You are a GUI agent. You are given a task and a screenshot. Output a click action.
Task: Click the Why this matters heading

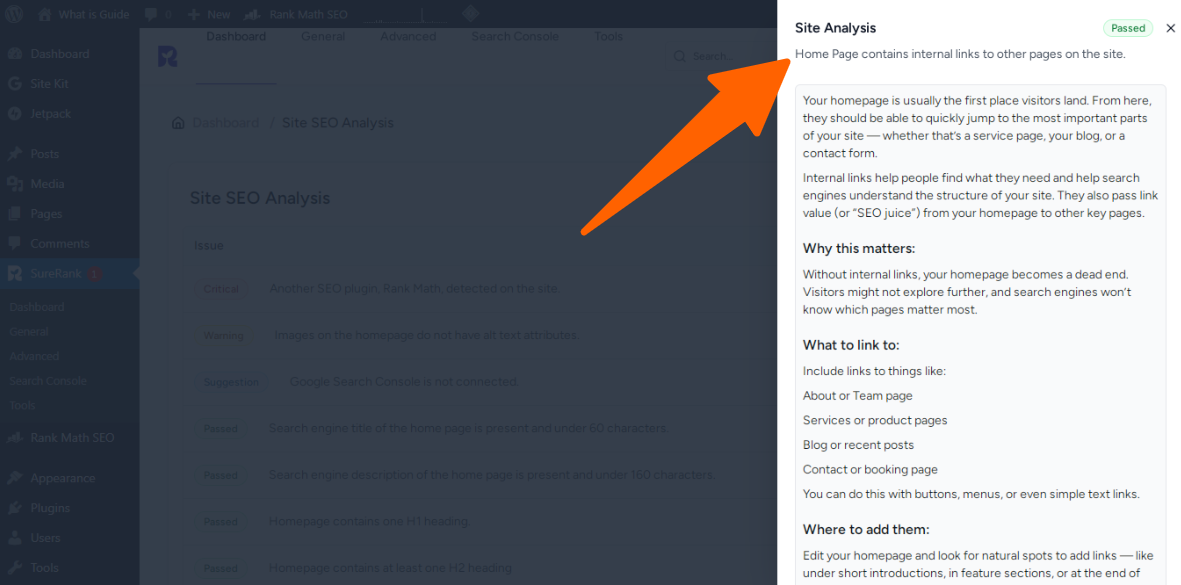pos(859,248)
